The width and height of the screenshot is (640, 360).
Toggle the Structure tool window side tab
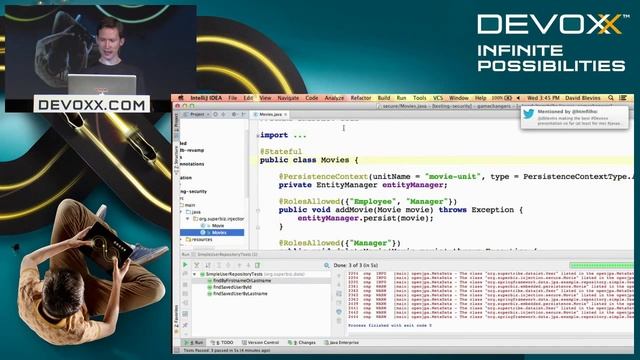point(176,161)
